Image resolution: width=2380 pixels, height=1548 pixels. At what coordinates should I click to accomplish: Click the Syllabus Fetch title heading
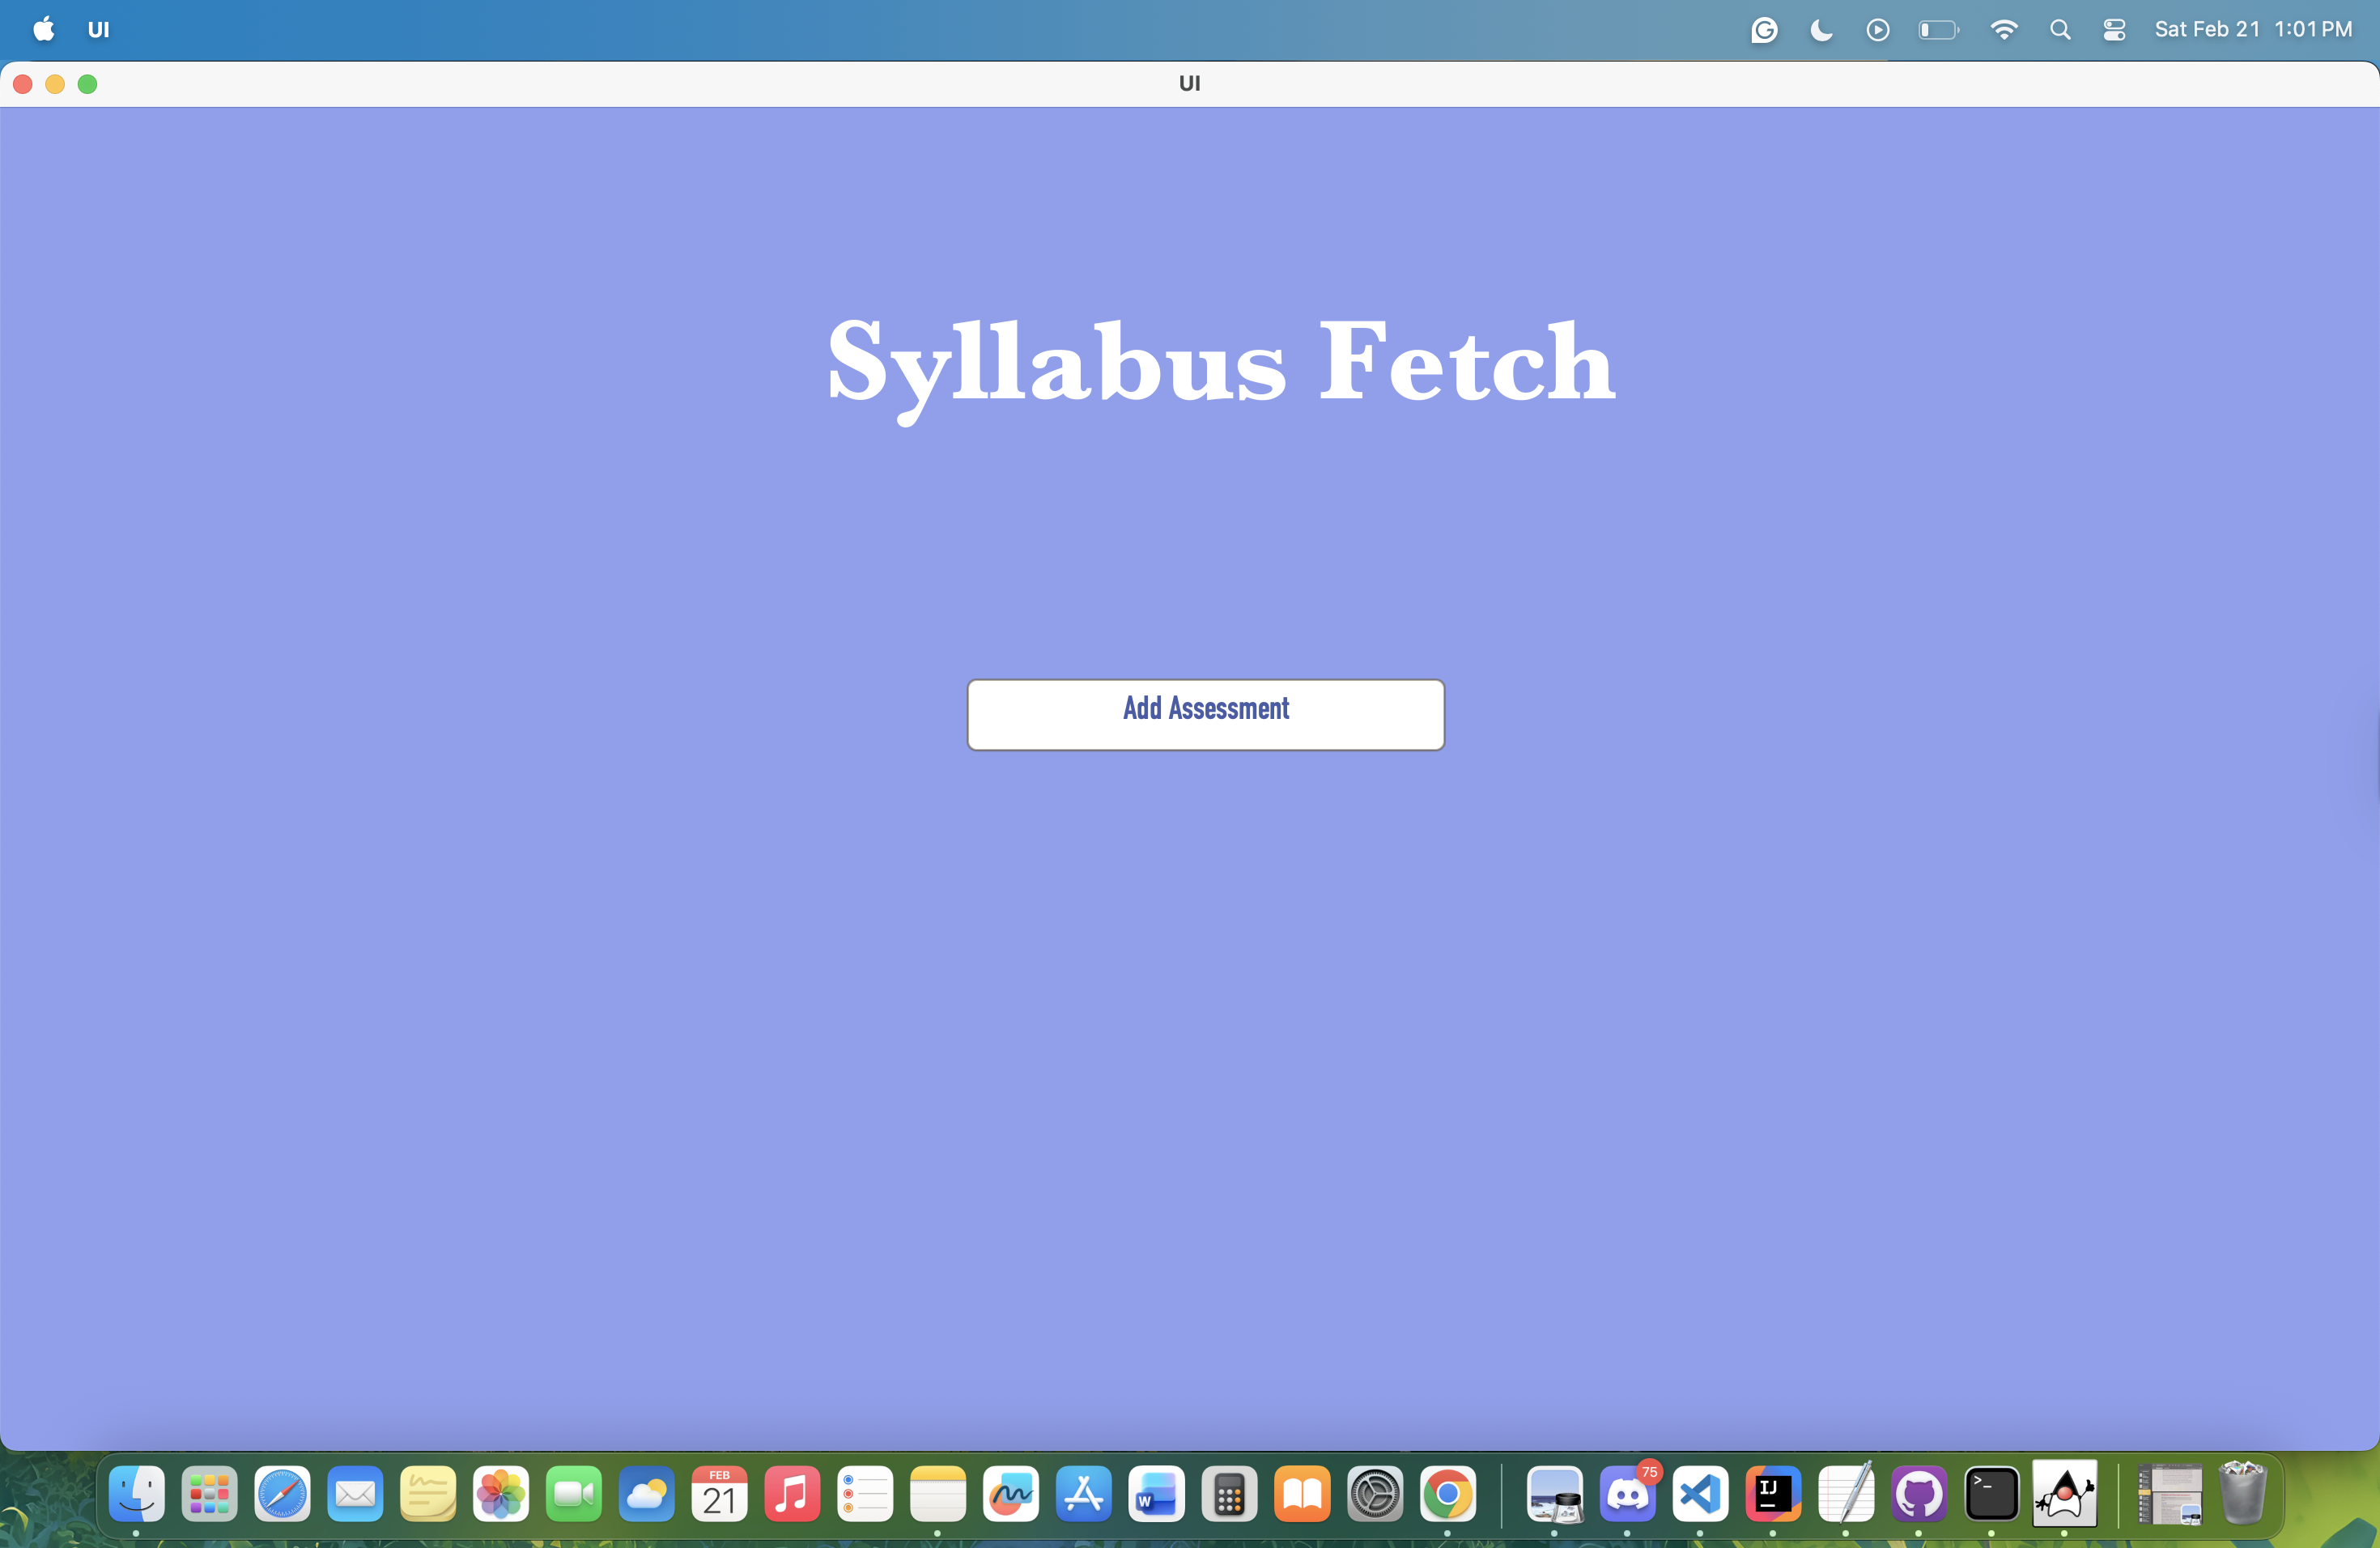pyautogui.click(x=1220, y=362)
